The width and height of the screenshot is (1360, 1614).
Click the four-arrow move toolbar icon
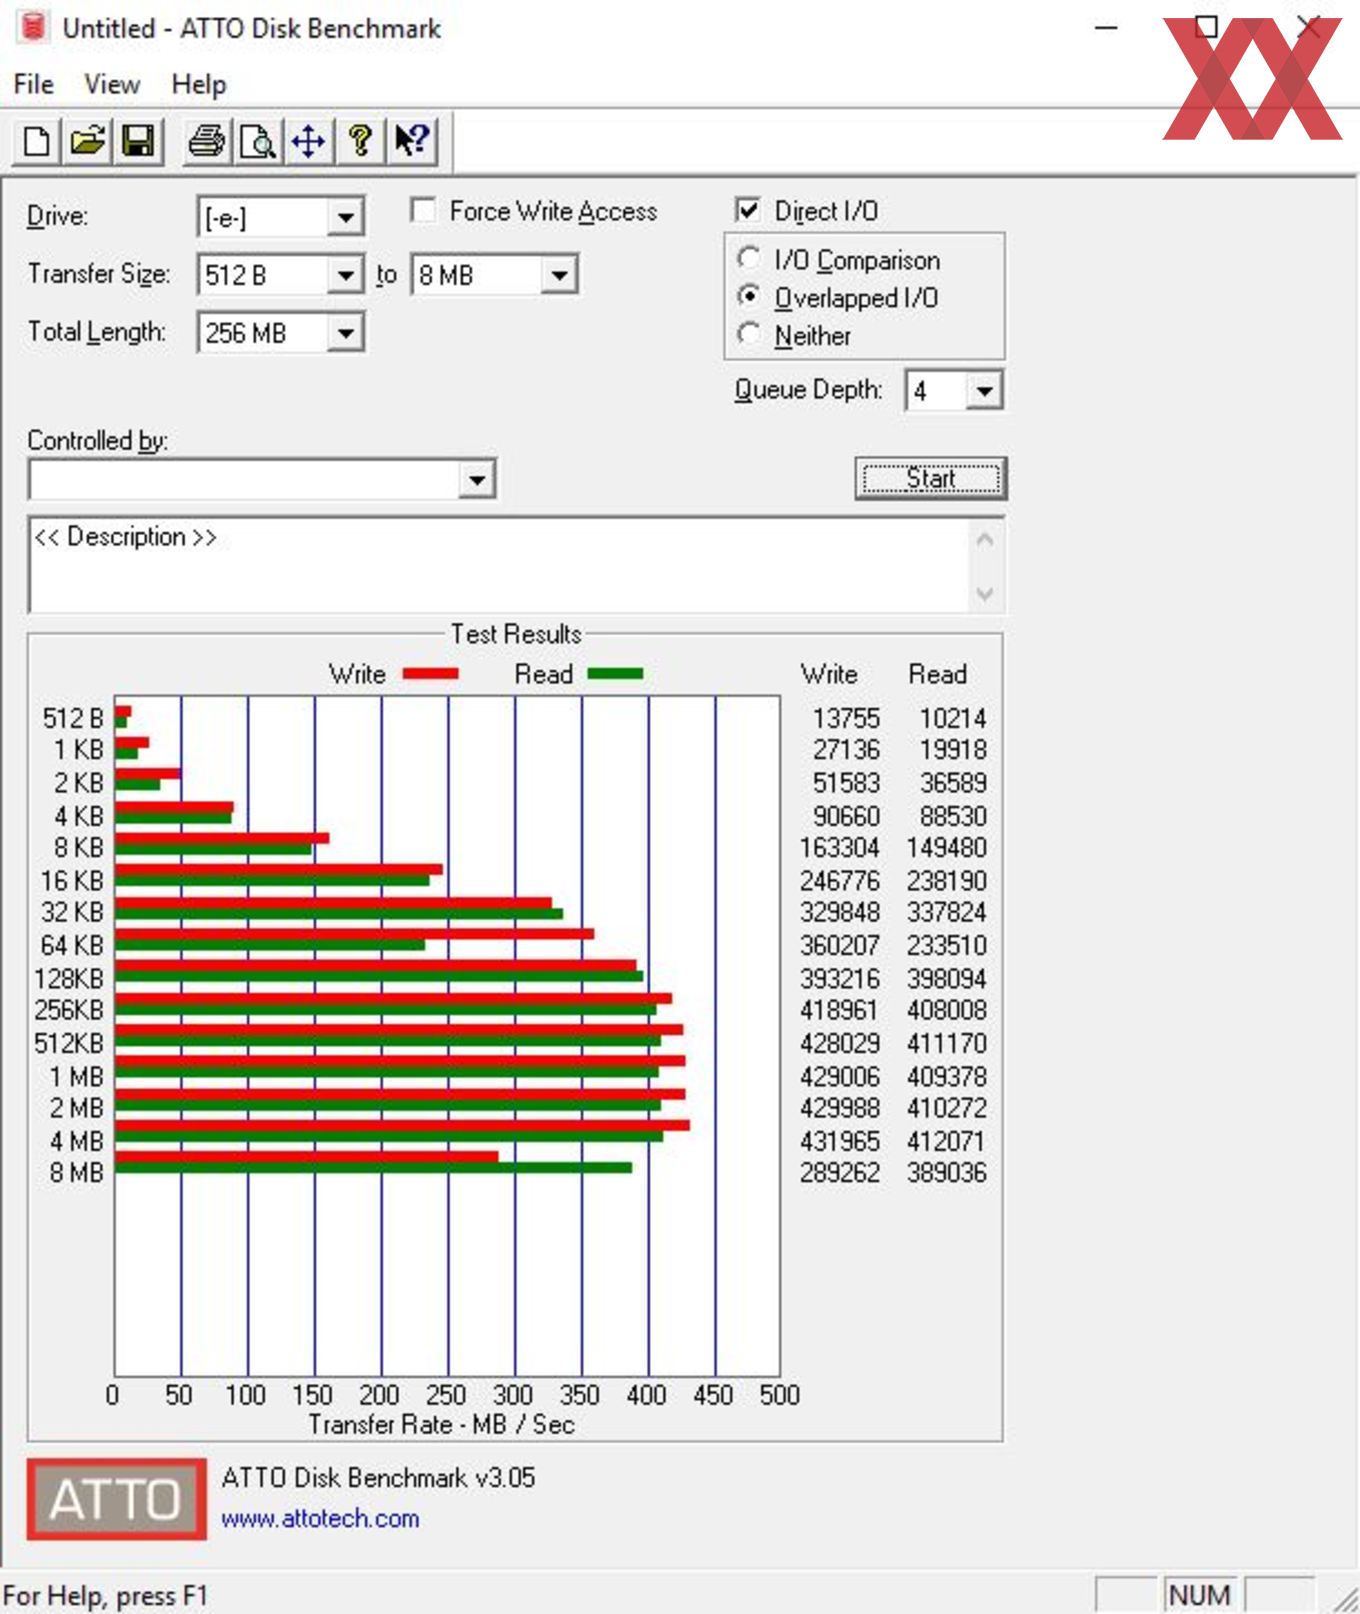tap(308, 141)
